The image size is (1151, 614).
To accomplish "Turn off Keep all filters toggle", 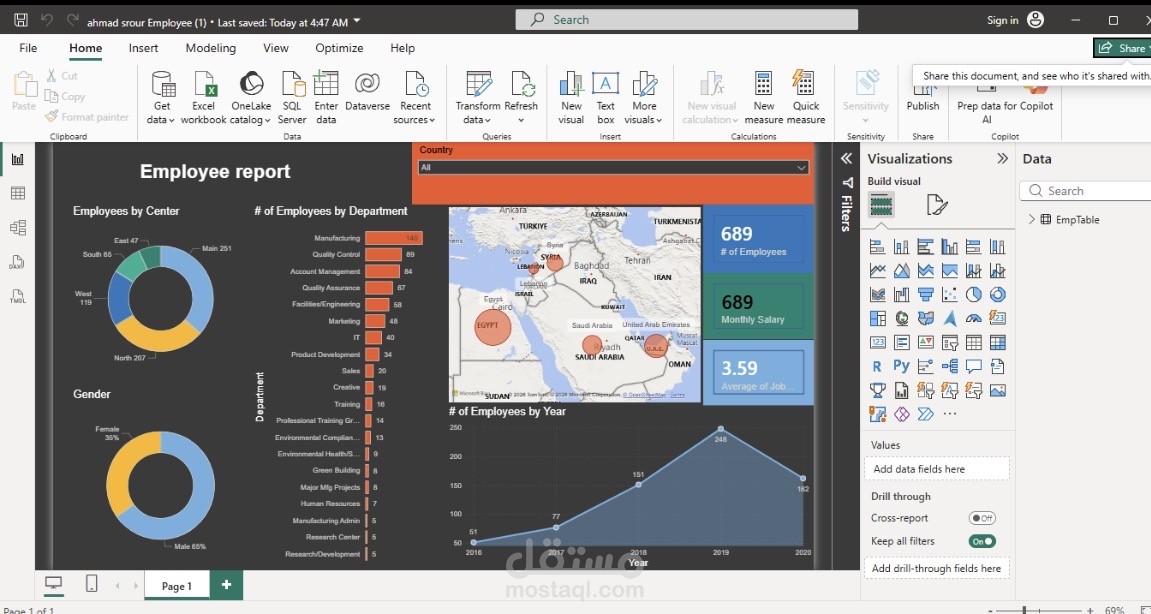I will [x=982, y=541].
